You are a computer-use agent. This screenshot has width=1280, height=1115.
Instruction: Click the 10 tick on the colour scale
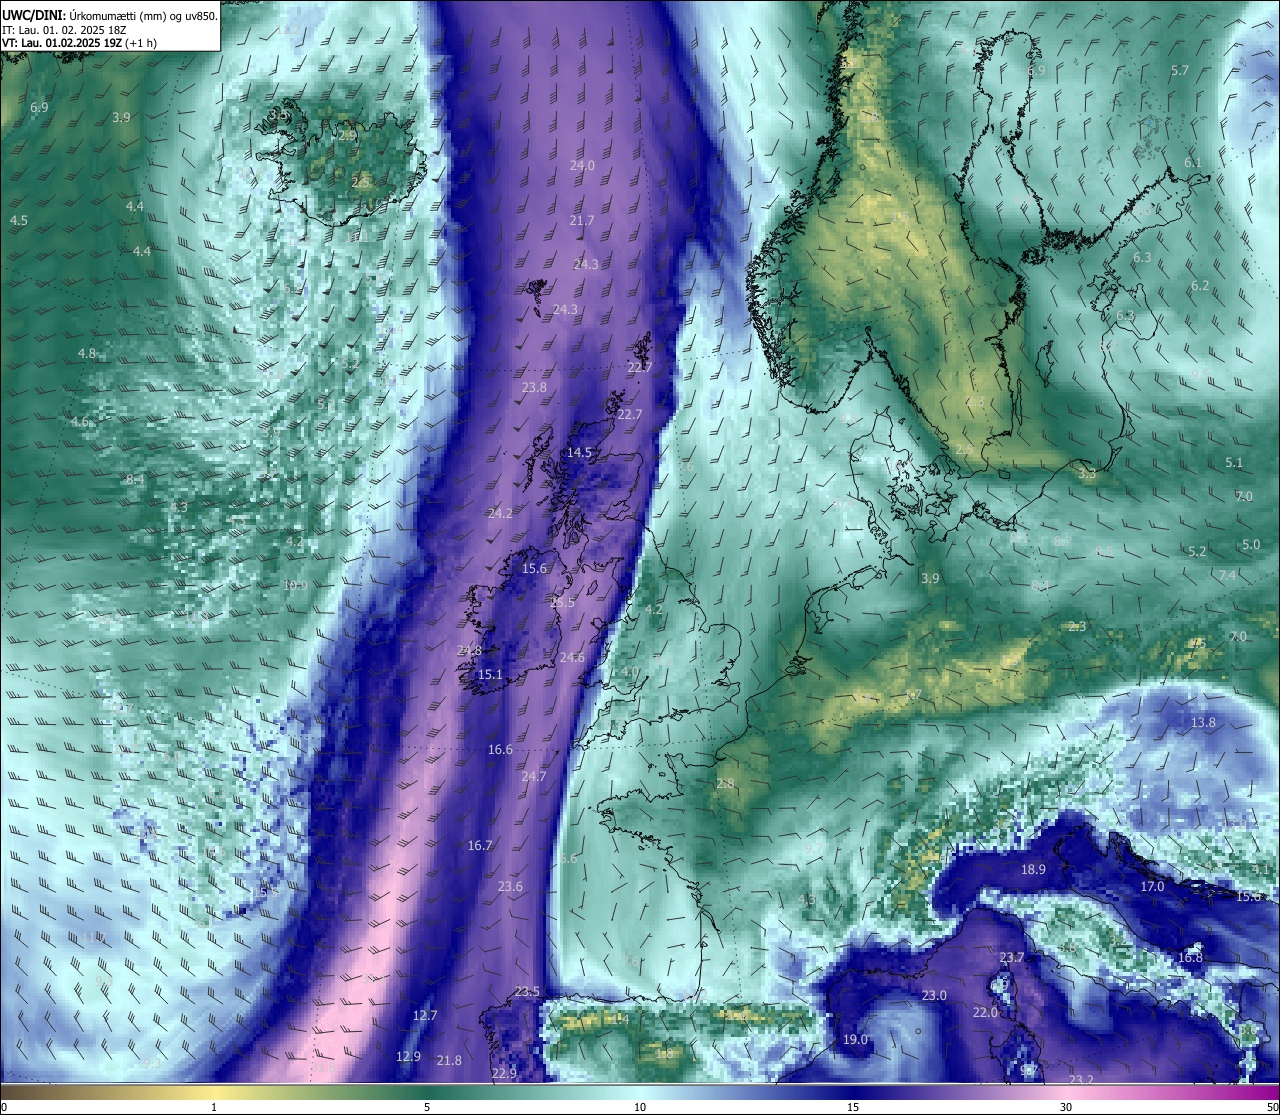(640, 1107)
